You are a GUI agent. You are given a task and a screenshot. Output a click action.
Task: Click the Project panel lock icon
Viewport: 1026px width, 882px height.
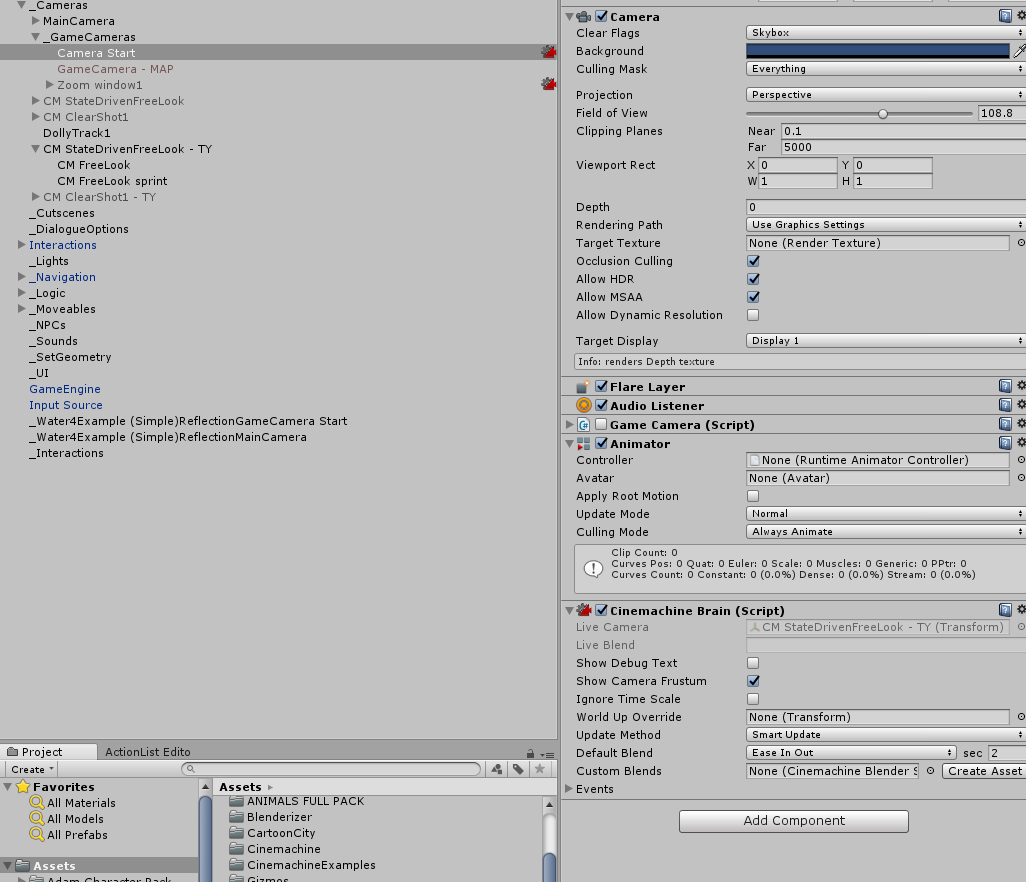[x=531, y=753]
